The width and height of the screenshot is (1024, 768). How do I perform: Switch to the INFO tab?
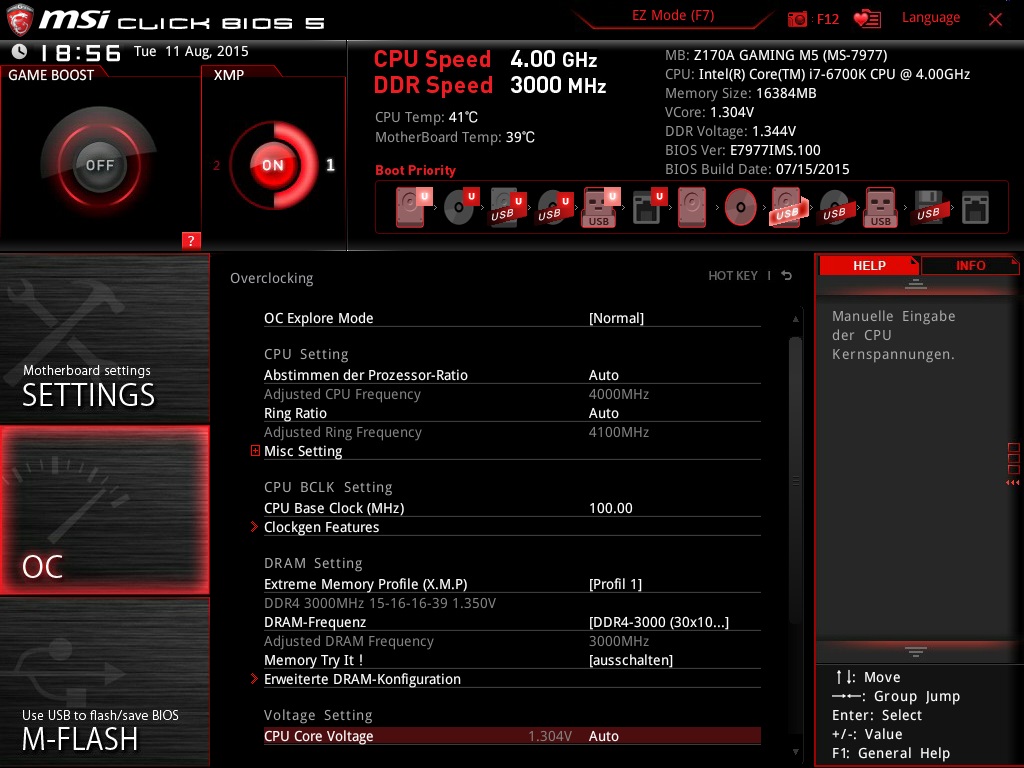[970, 265]
